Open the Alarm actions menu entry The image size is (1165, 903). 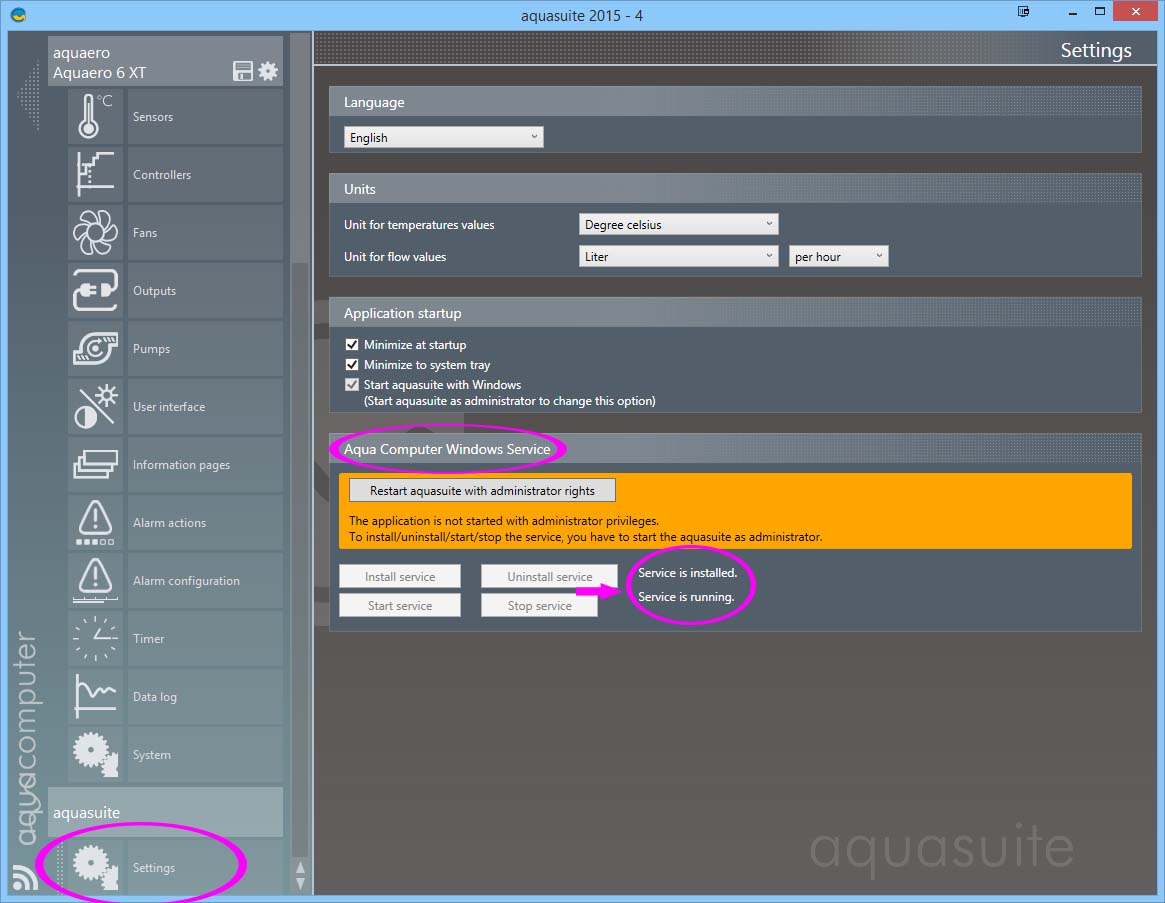(205, 522)
